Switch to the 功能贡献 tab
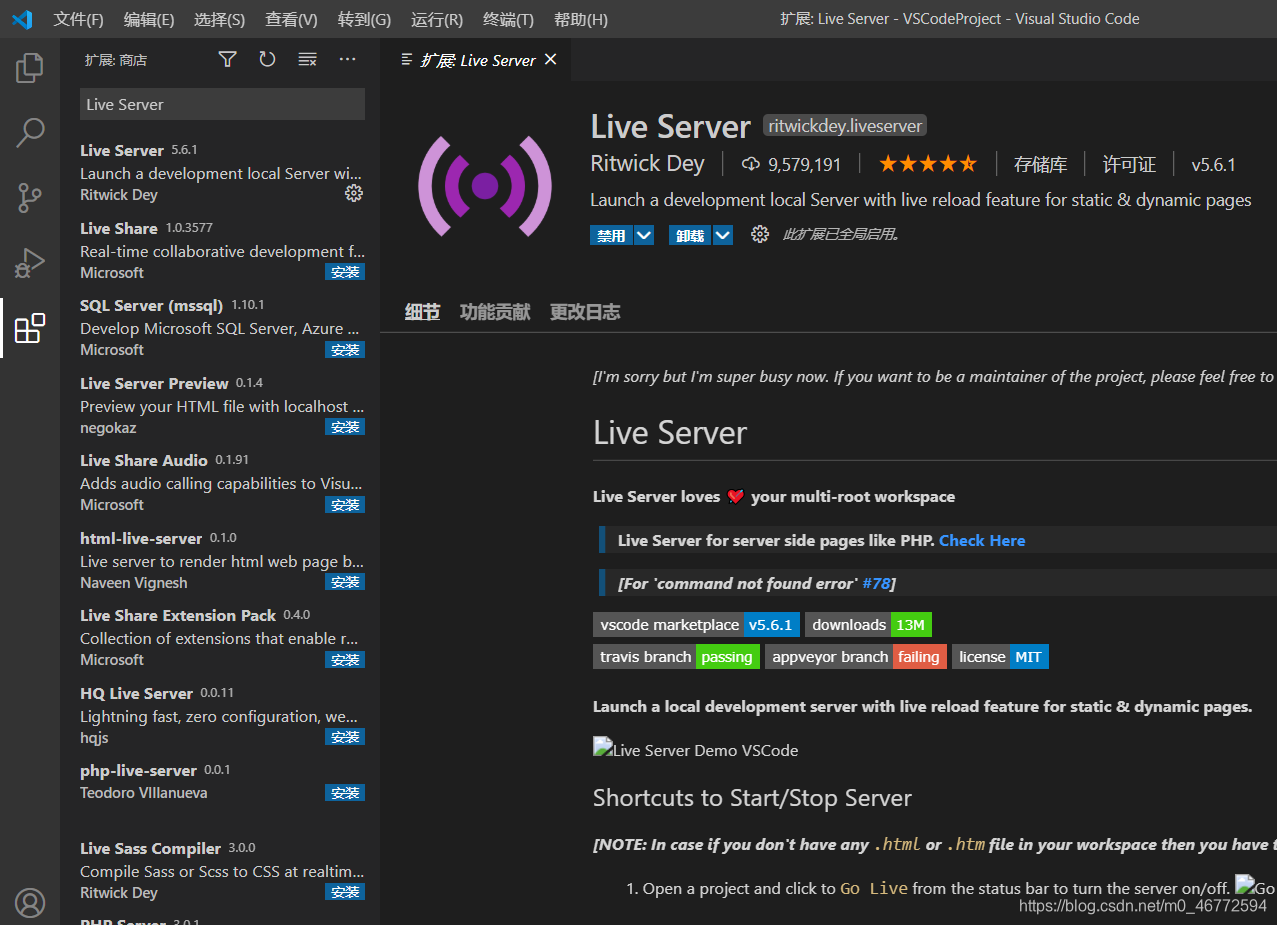This screenshot has height=925, width=1277. tap(495, 312)
